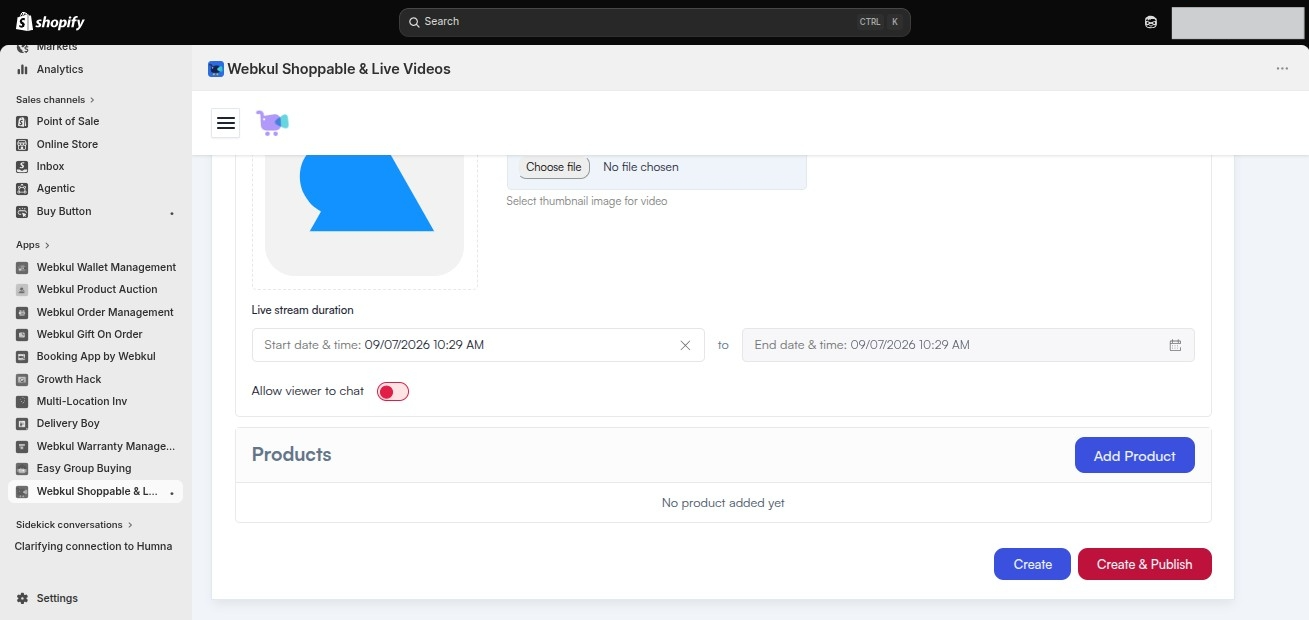
Task: Click the Online Store icon
Action: click(22, 144)
